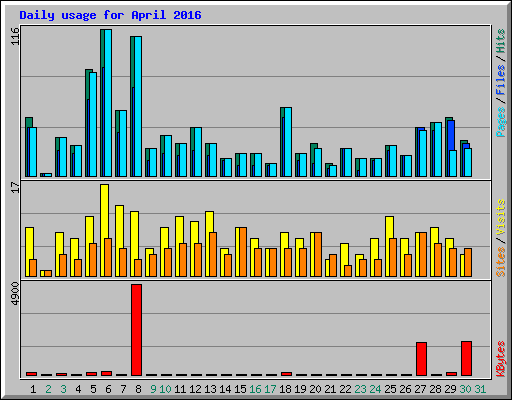Click the yellow Visits legend label
The height and width of the screenshot is (400, 512).
pyautogui.click(x=501, y=217)
